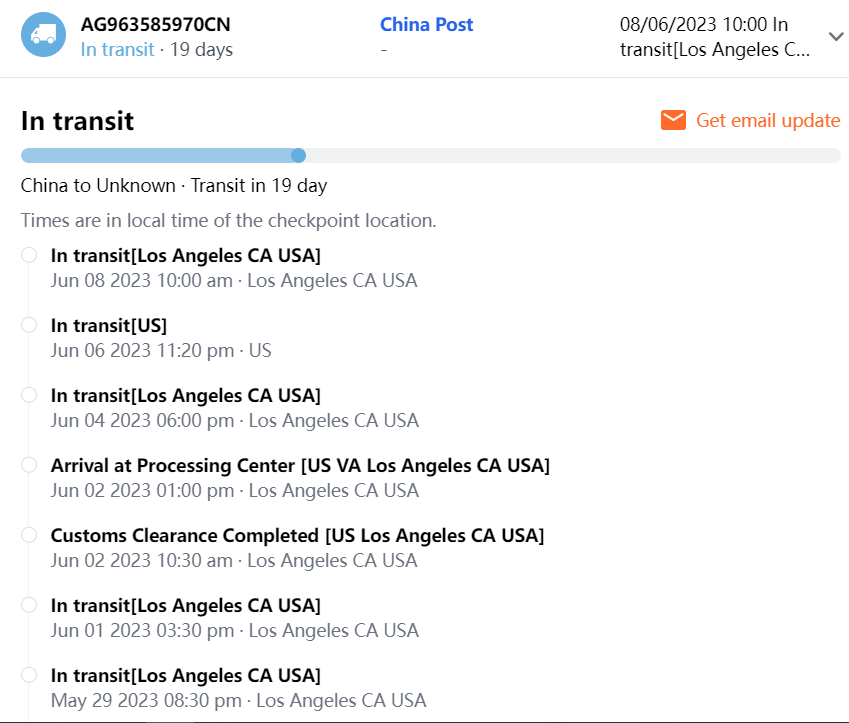Click the In transit[US] checkpoint marker

tap(29, 325)
